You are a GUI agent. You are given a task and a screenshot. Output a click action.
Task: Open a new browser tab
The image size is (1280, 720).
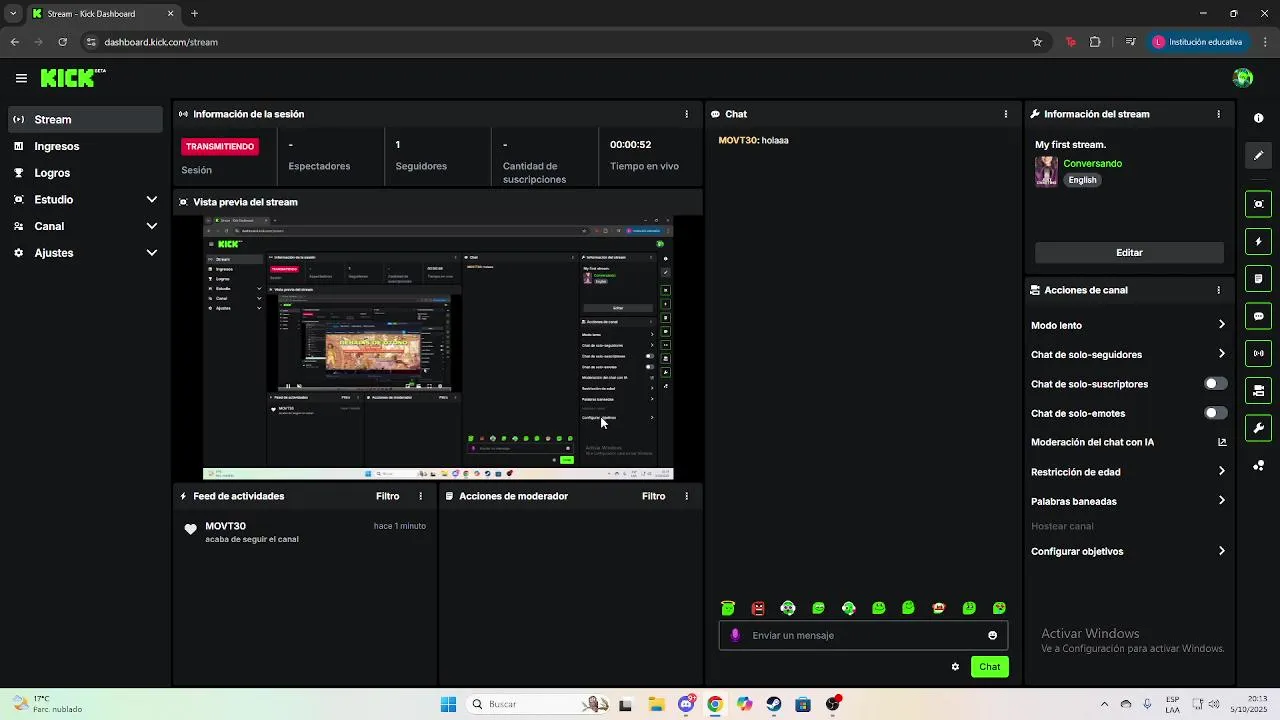(194, 14)
